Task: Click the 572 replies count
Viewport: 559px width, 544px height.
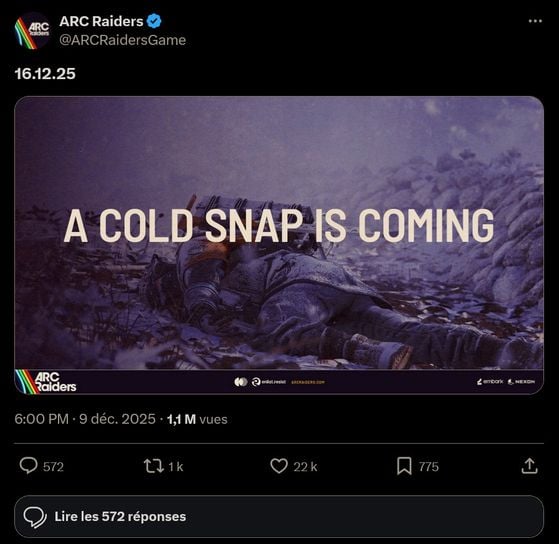Action: pyautogui.click(x=53, y=467)
